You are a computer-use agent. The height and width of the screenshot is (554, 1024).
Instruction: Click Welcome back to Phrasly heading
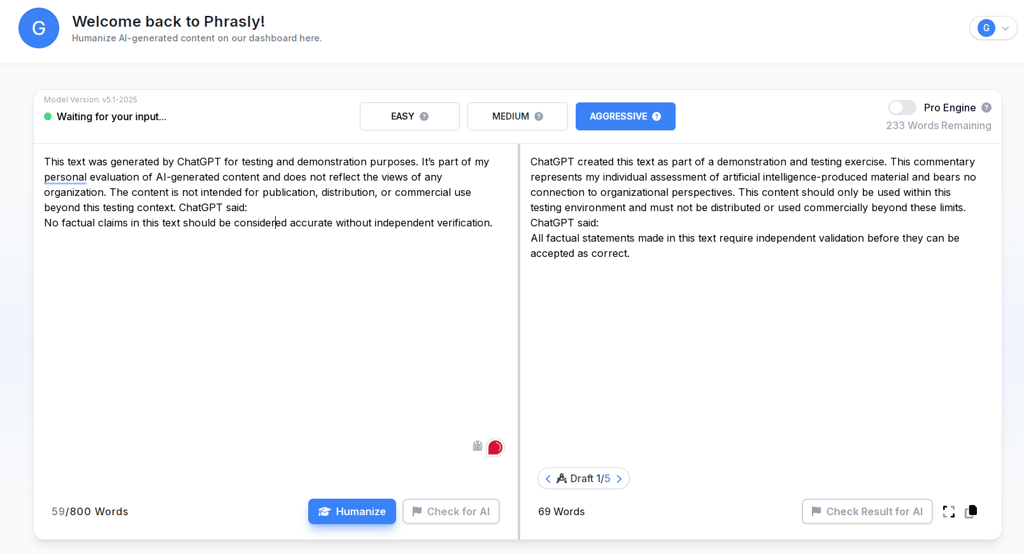coord(168,22)
